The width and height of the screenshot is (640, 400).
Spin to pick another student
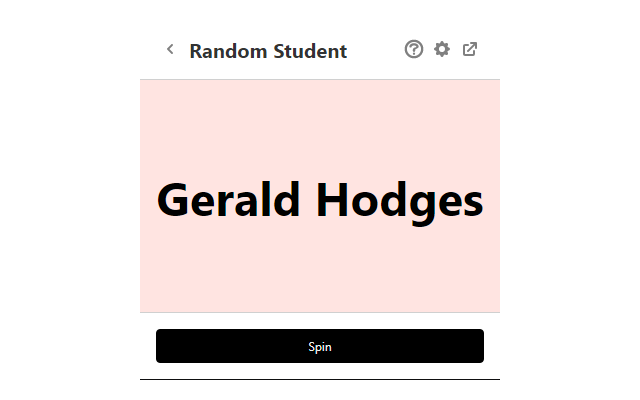(320, 346)
